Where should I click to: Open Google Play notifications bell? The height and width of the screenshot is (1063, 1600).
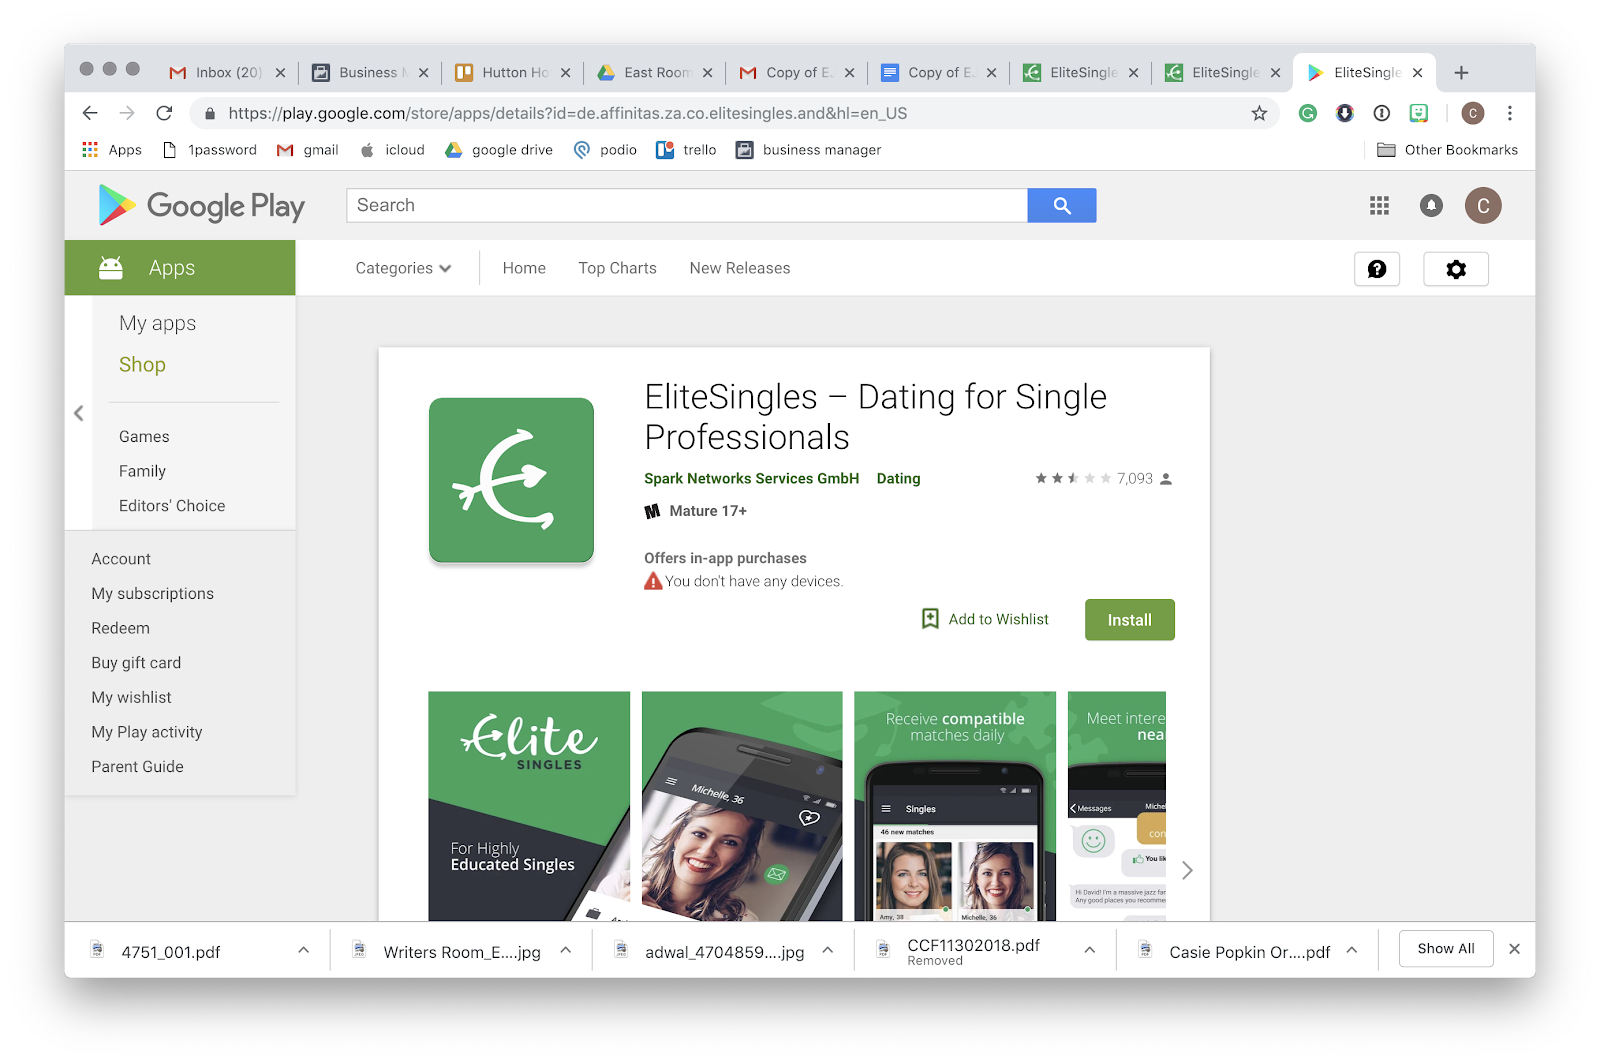1431,205
